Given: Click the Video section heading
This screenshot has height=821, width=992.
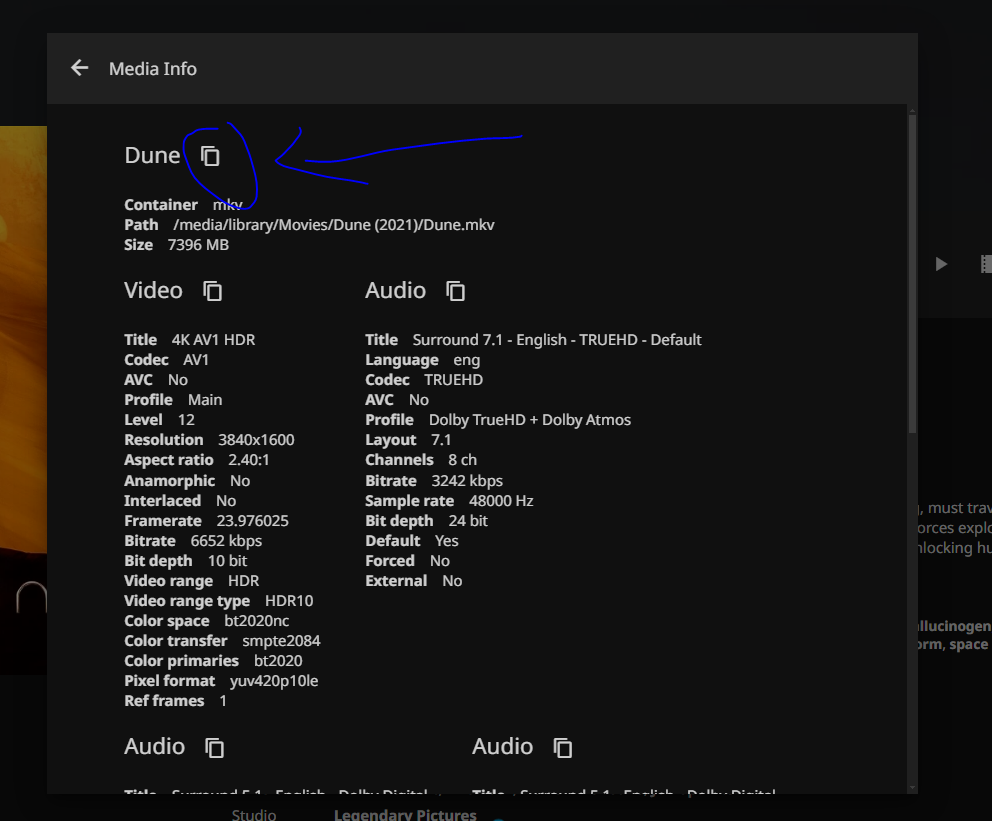Looking at the screenshot, I should [x=153, y=290].
